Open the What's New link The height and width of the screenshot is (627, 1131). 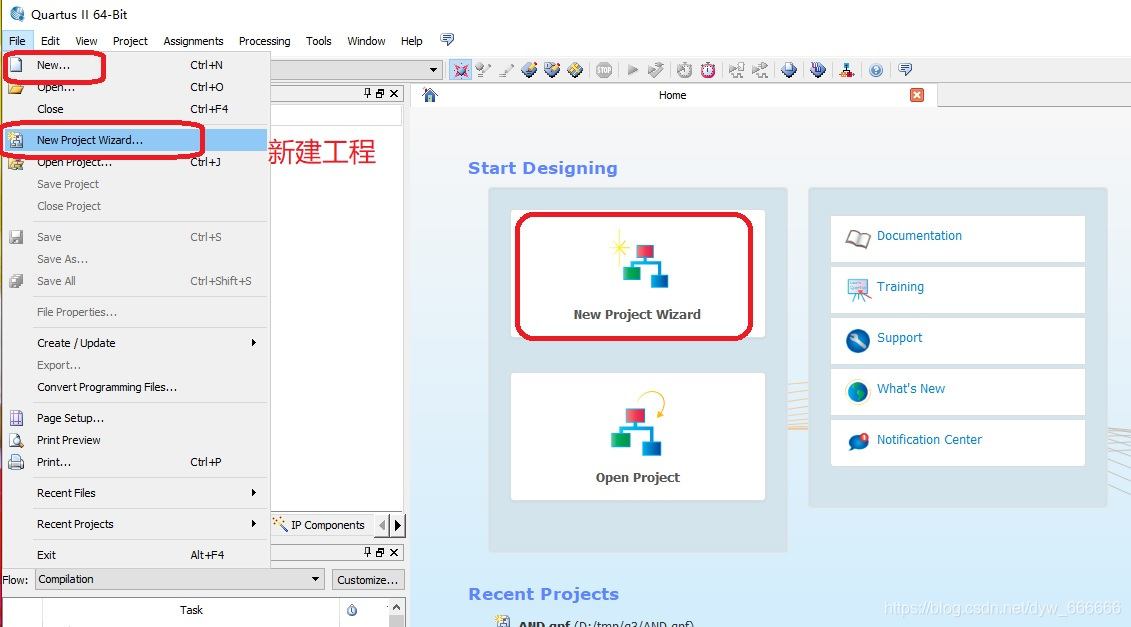click(910, 389)
